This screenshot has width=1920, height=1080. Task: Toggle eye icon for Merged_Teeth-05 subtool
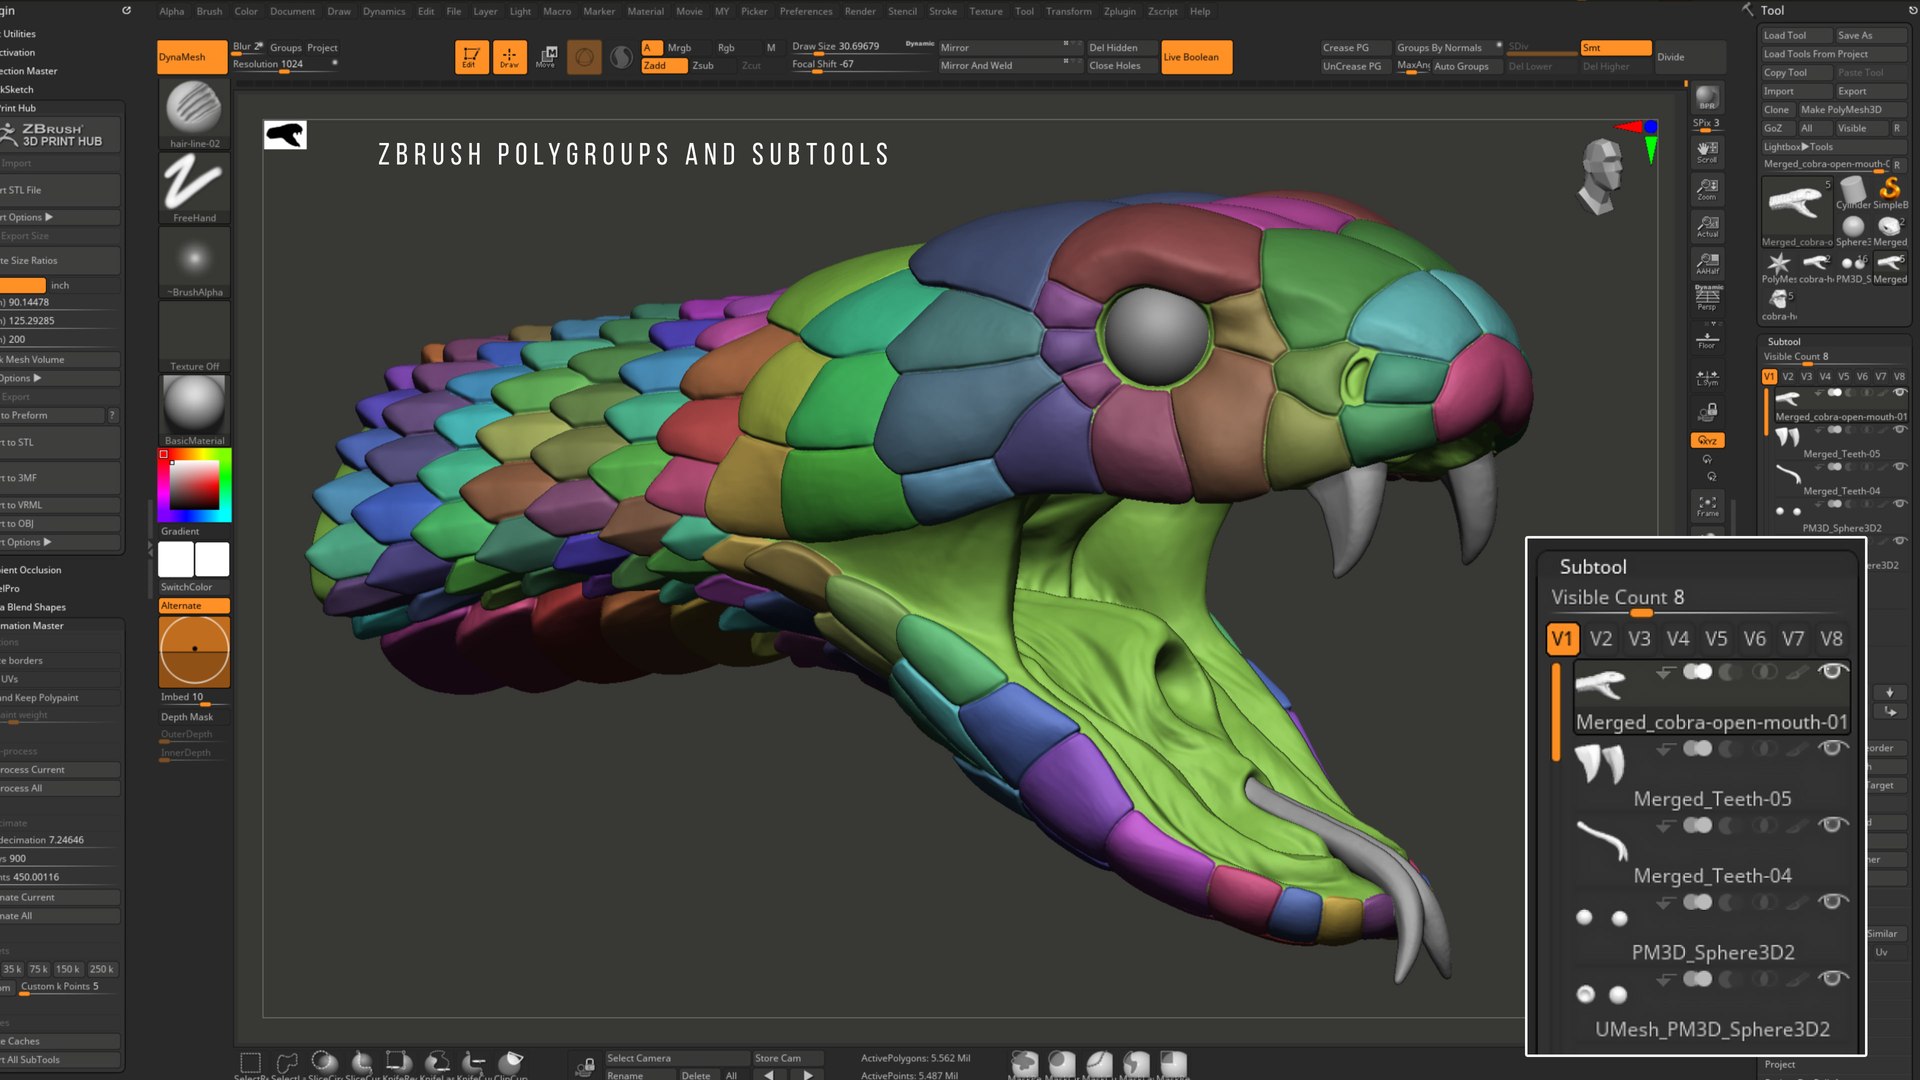point(1899,430)
